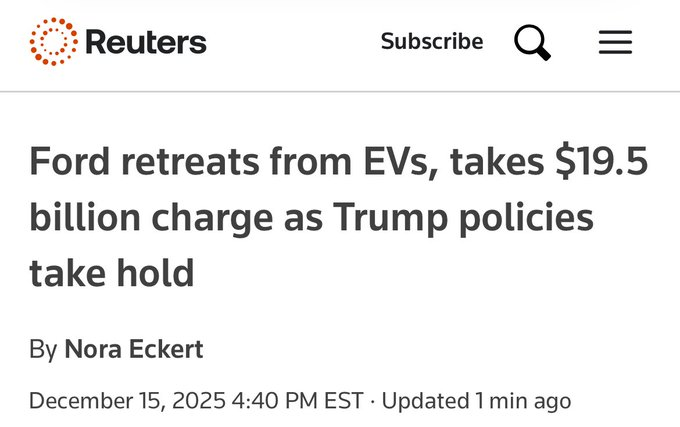Screen dimensions: 680x427
Task: Click "take hold" on headline's last line
Action: pyautogui.click(x=111, y=271)
